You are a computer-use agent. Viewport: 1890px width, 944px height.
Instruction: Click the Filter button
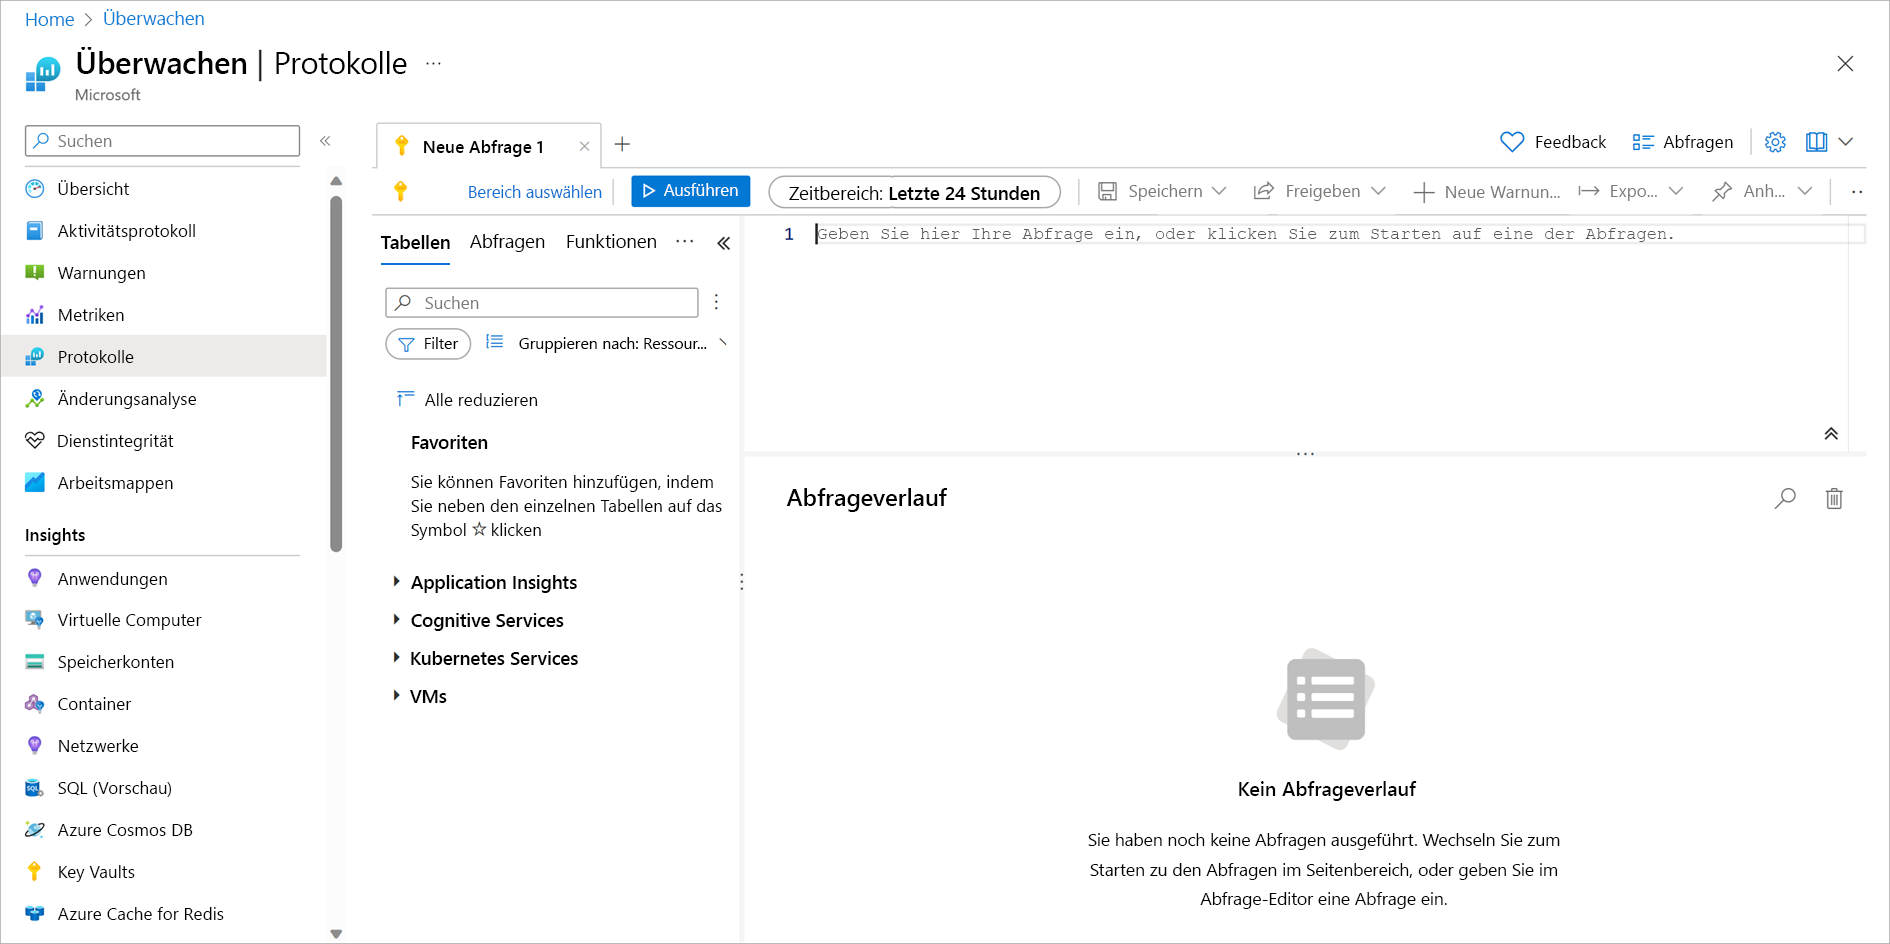[428, 344]
